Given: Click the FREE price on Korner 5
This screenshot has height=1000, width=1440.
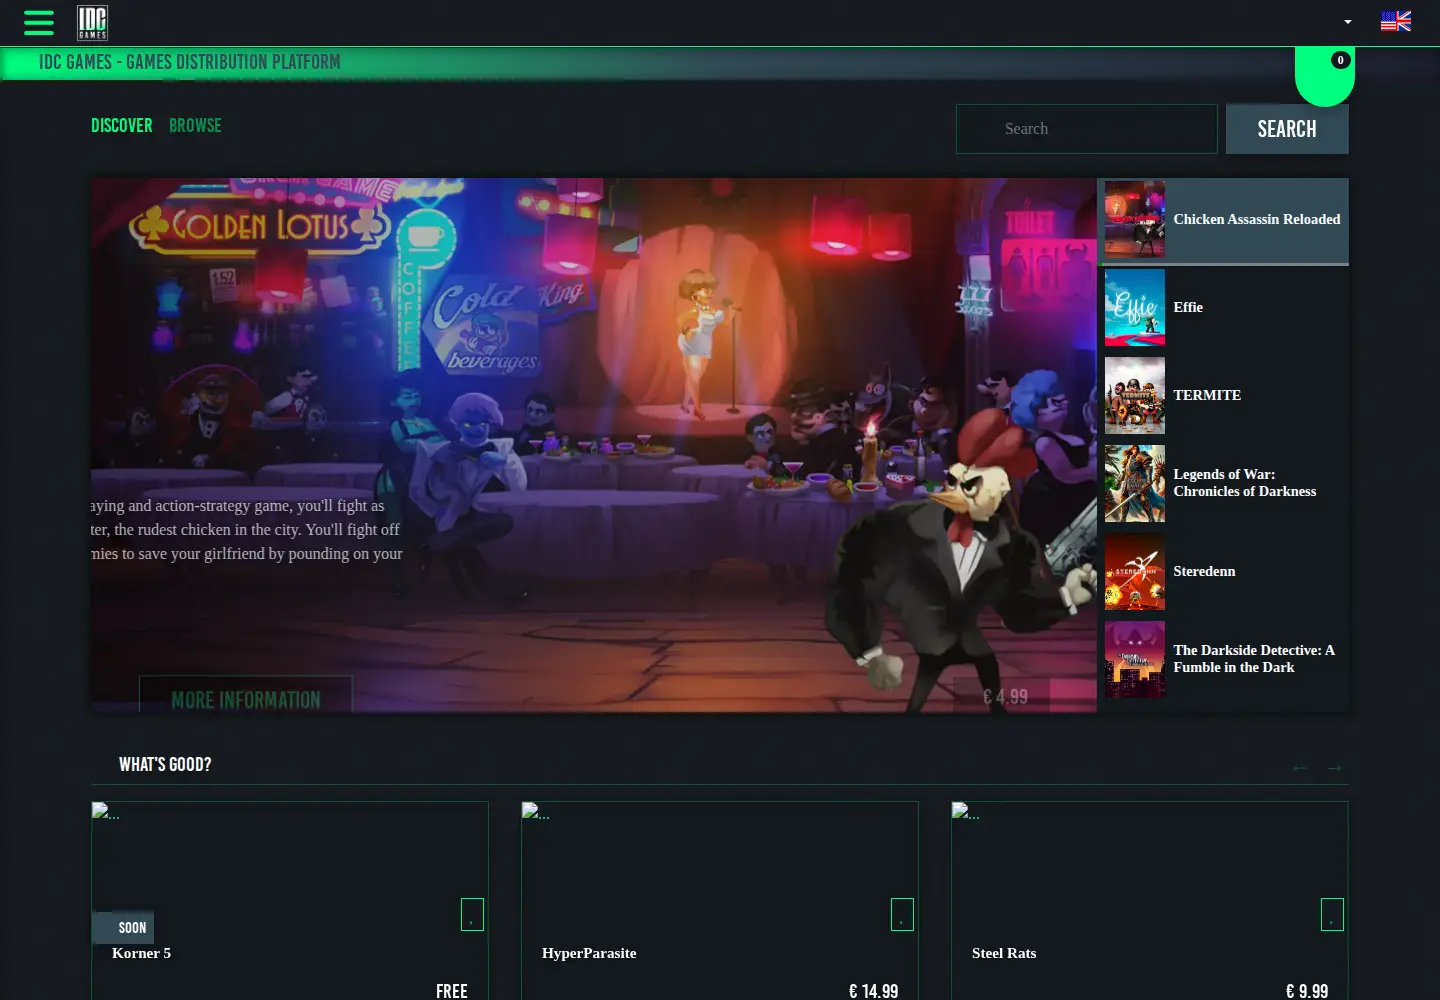Looking at the screenshot, I should point(452,991).
